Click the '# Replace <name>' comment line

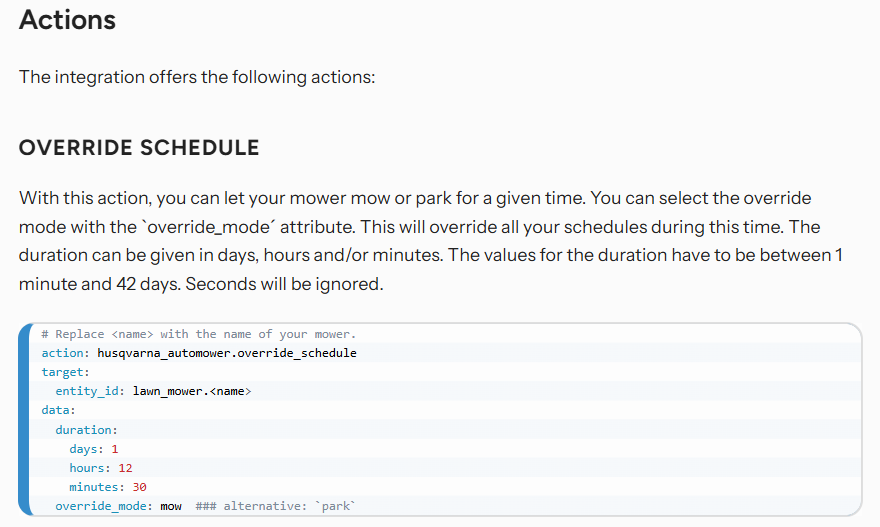pos(199,334)
